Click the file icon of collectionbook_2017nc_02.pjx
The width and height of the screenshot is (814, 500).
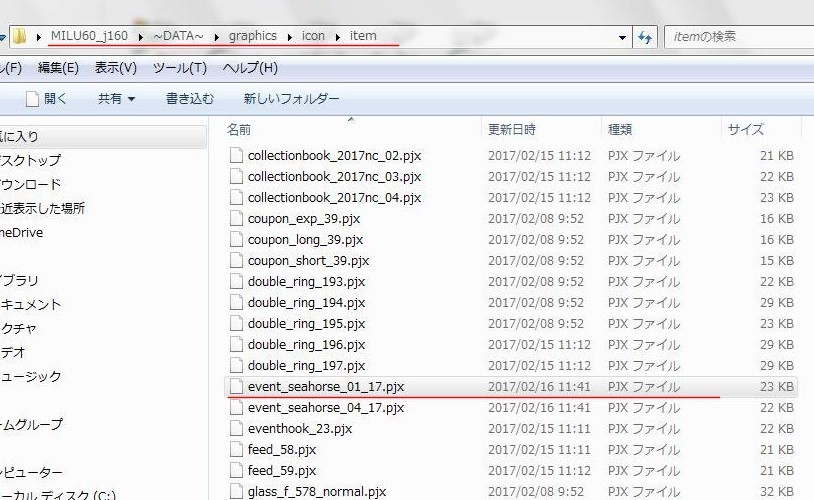pyautogui.click(x=236, y=155)
